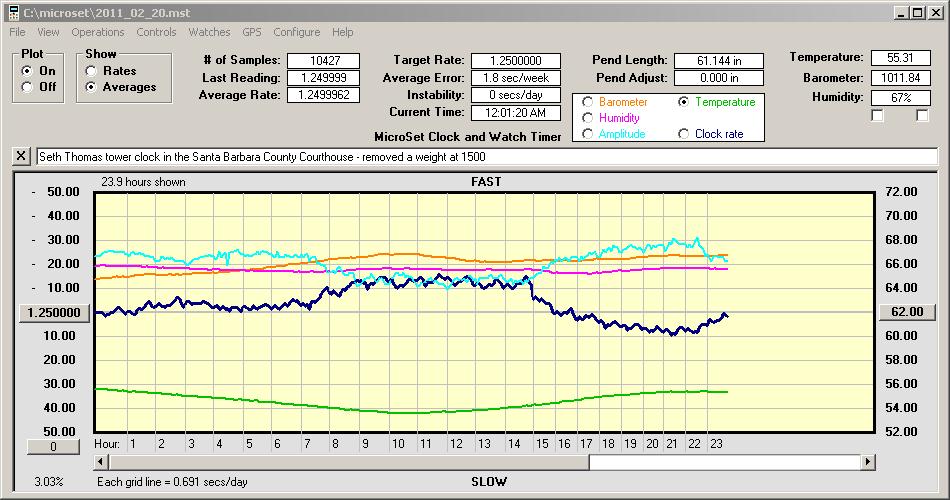Click the Instability value field

pyautogui.click(x=516, y=95)
